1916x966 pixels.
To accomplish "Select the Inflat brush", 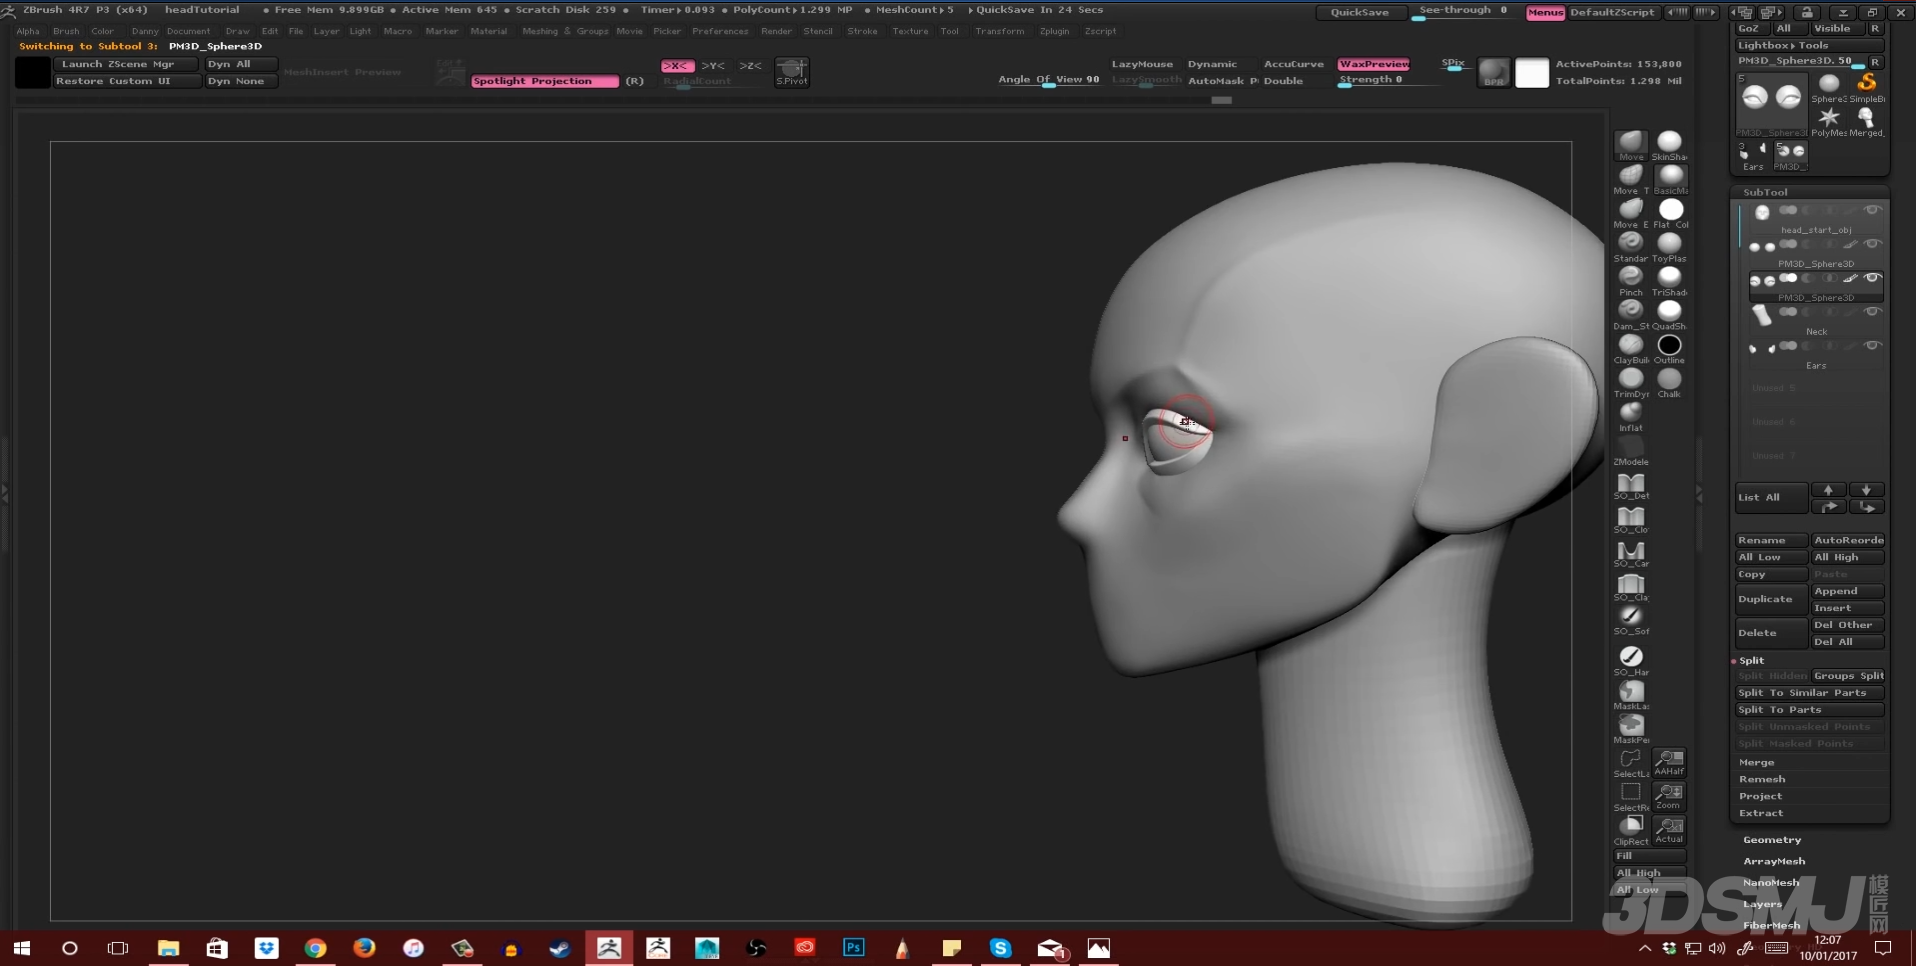I will tap(1630, 414).
